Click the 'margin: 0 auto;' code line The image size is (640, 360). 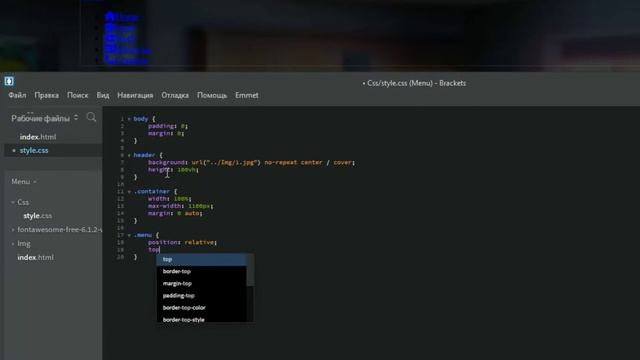pyautogui.click(x=175, y=213)
